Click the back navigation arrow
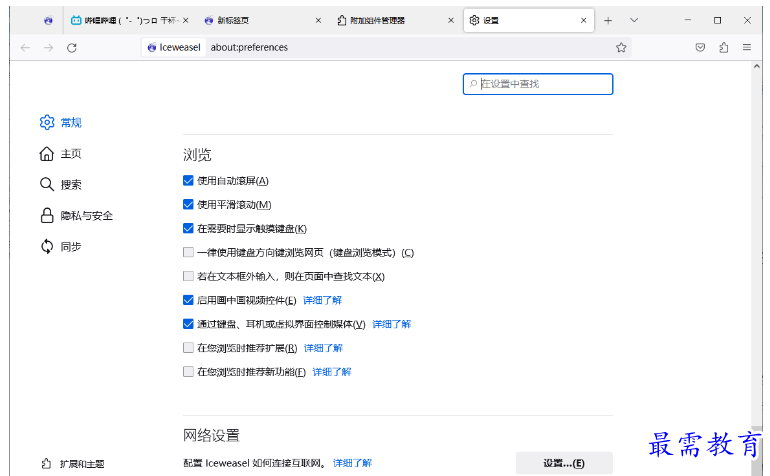 [25, 47]
